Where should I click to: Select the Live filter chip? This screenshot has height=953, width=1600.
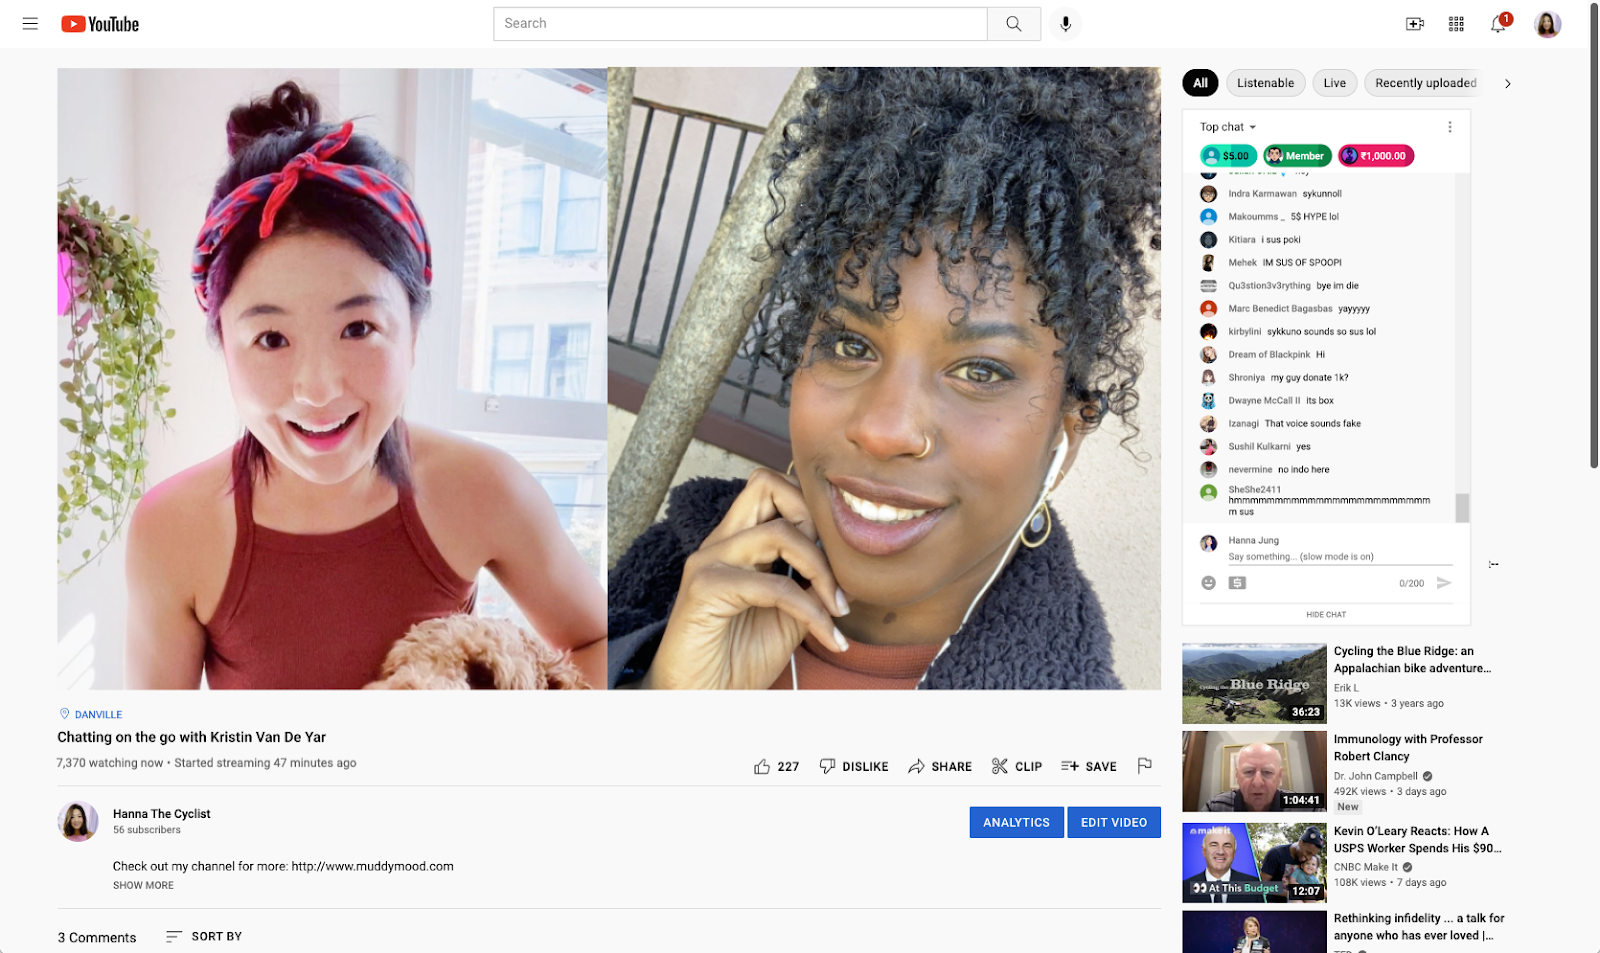pos(1335,83)
